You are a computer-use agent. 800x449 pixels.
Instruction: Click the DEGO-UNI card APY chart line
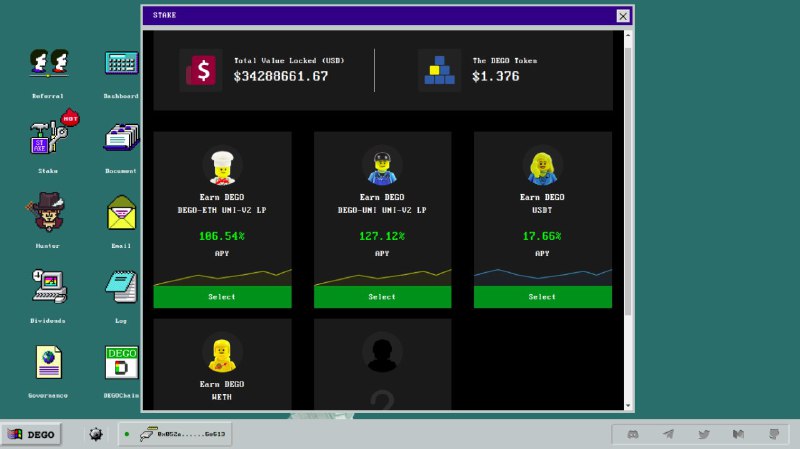coord(383,277)
